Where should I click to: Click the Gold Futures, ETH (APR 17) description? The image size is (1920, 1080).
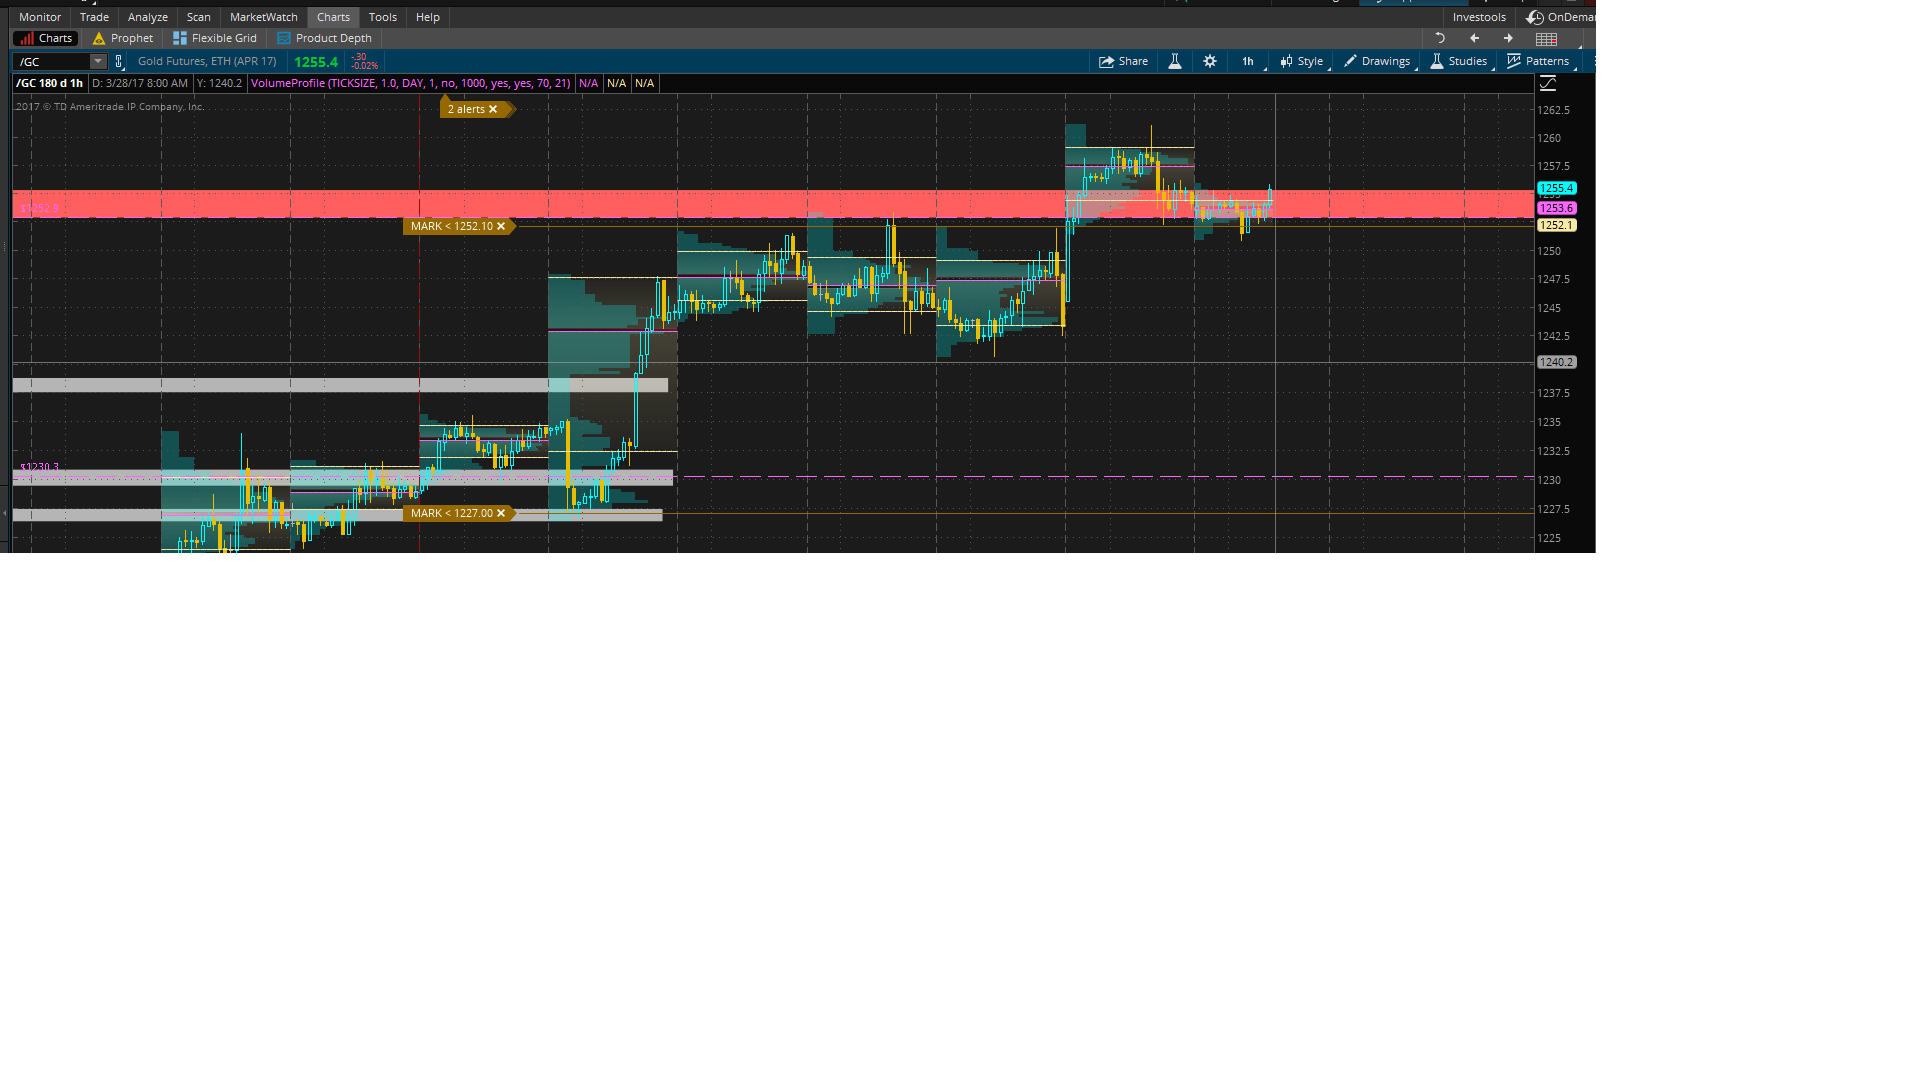(207, 61)
